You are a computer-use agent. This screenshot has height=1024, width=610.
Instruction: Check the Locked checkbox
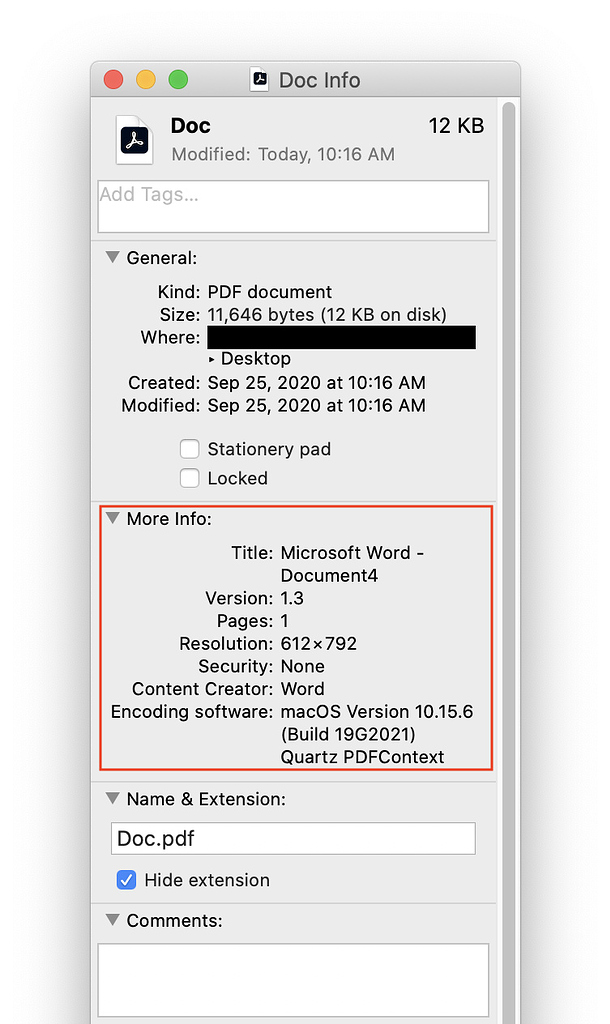coord(189,478)
